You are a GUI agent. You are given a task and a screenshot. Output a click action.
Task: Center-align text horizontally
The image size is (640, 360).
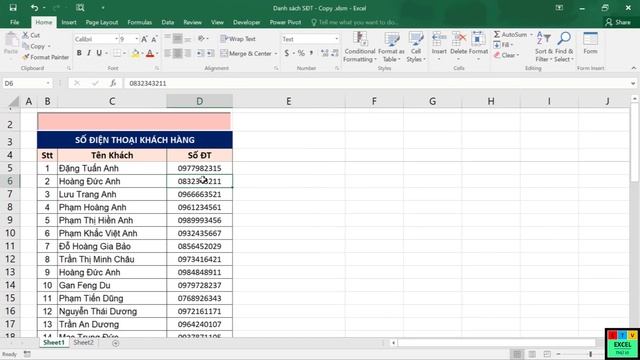pyautogui.click(x=178, y=53)
